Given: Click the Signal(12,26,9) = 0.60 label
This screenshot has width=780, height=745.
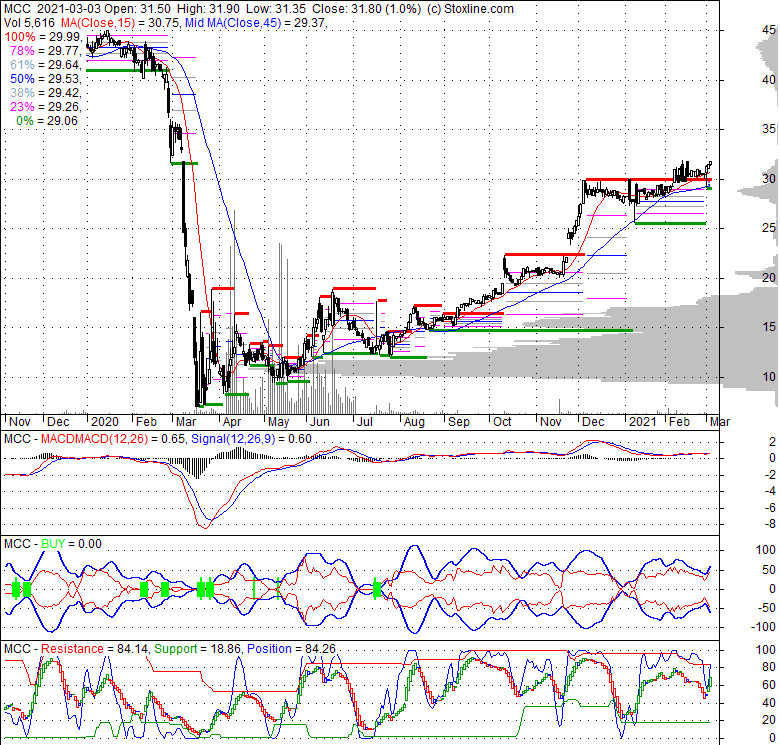Looking at the screenshot, I should click(x=251, y=439).
